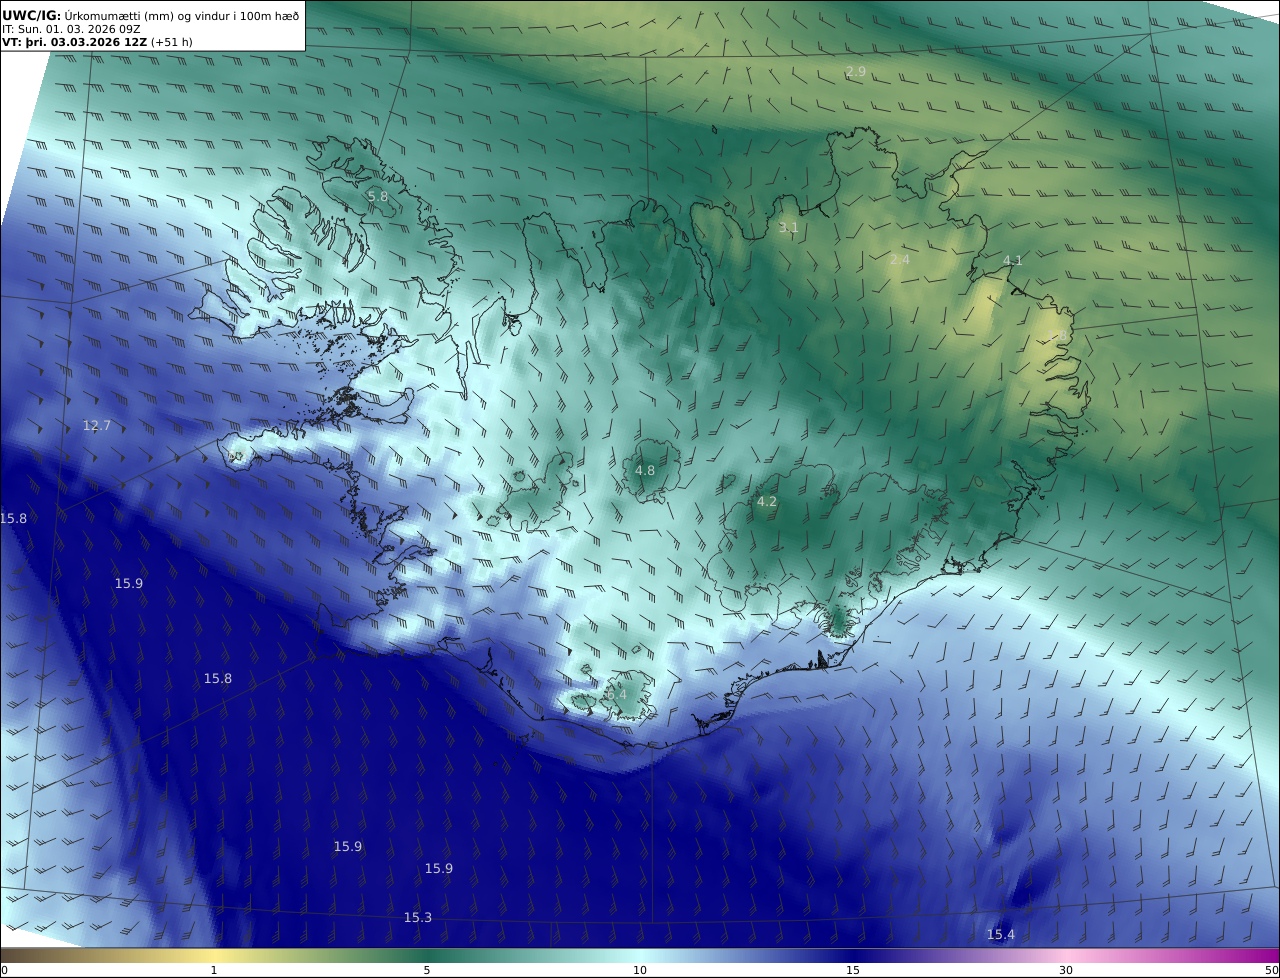
Task: Click the colorbar tick label 1
Action: [214, 970]
